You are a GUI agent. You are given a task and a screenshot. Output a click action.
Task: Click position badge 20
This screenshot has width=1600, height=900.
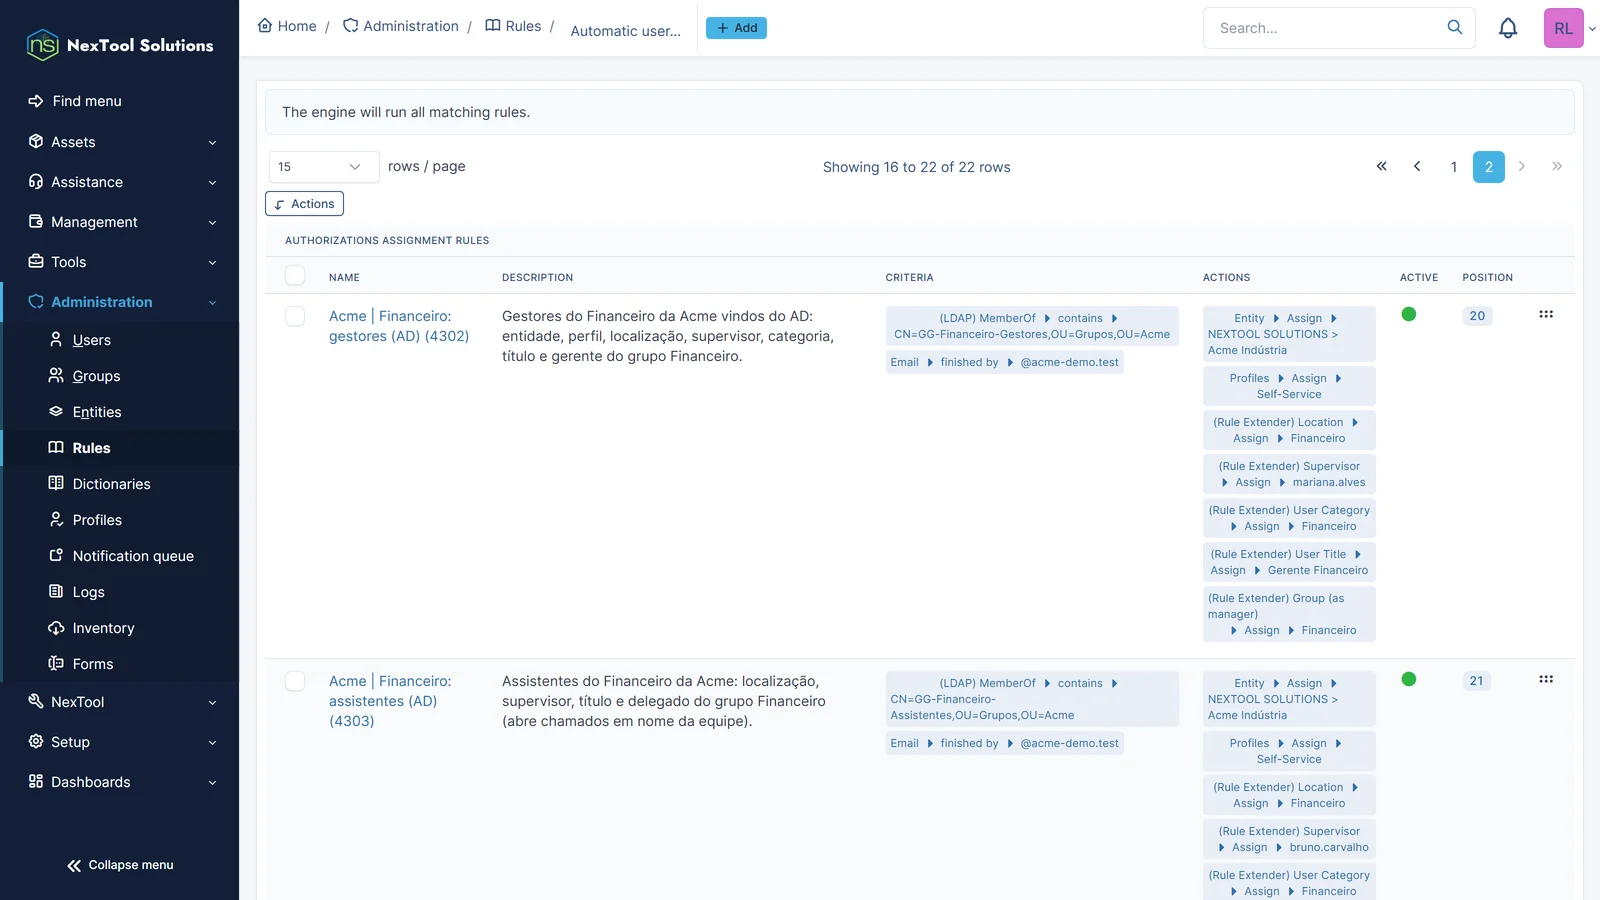point(1477,316)
